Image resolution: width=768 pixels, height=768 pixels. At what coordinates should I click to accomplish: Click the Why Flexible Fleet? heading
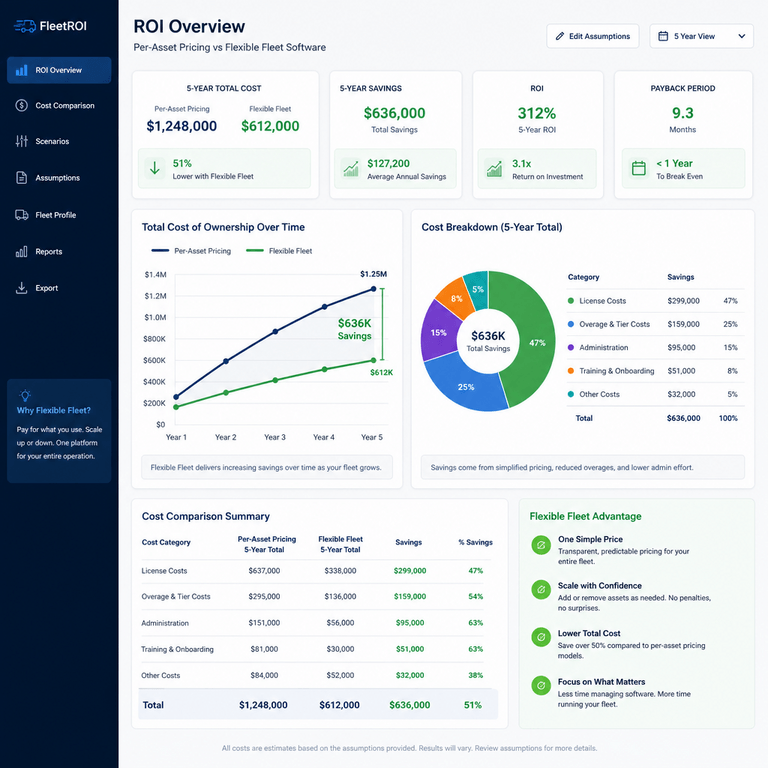[54, 410]
